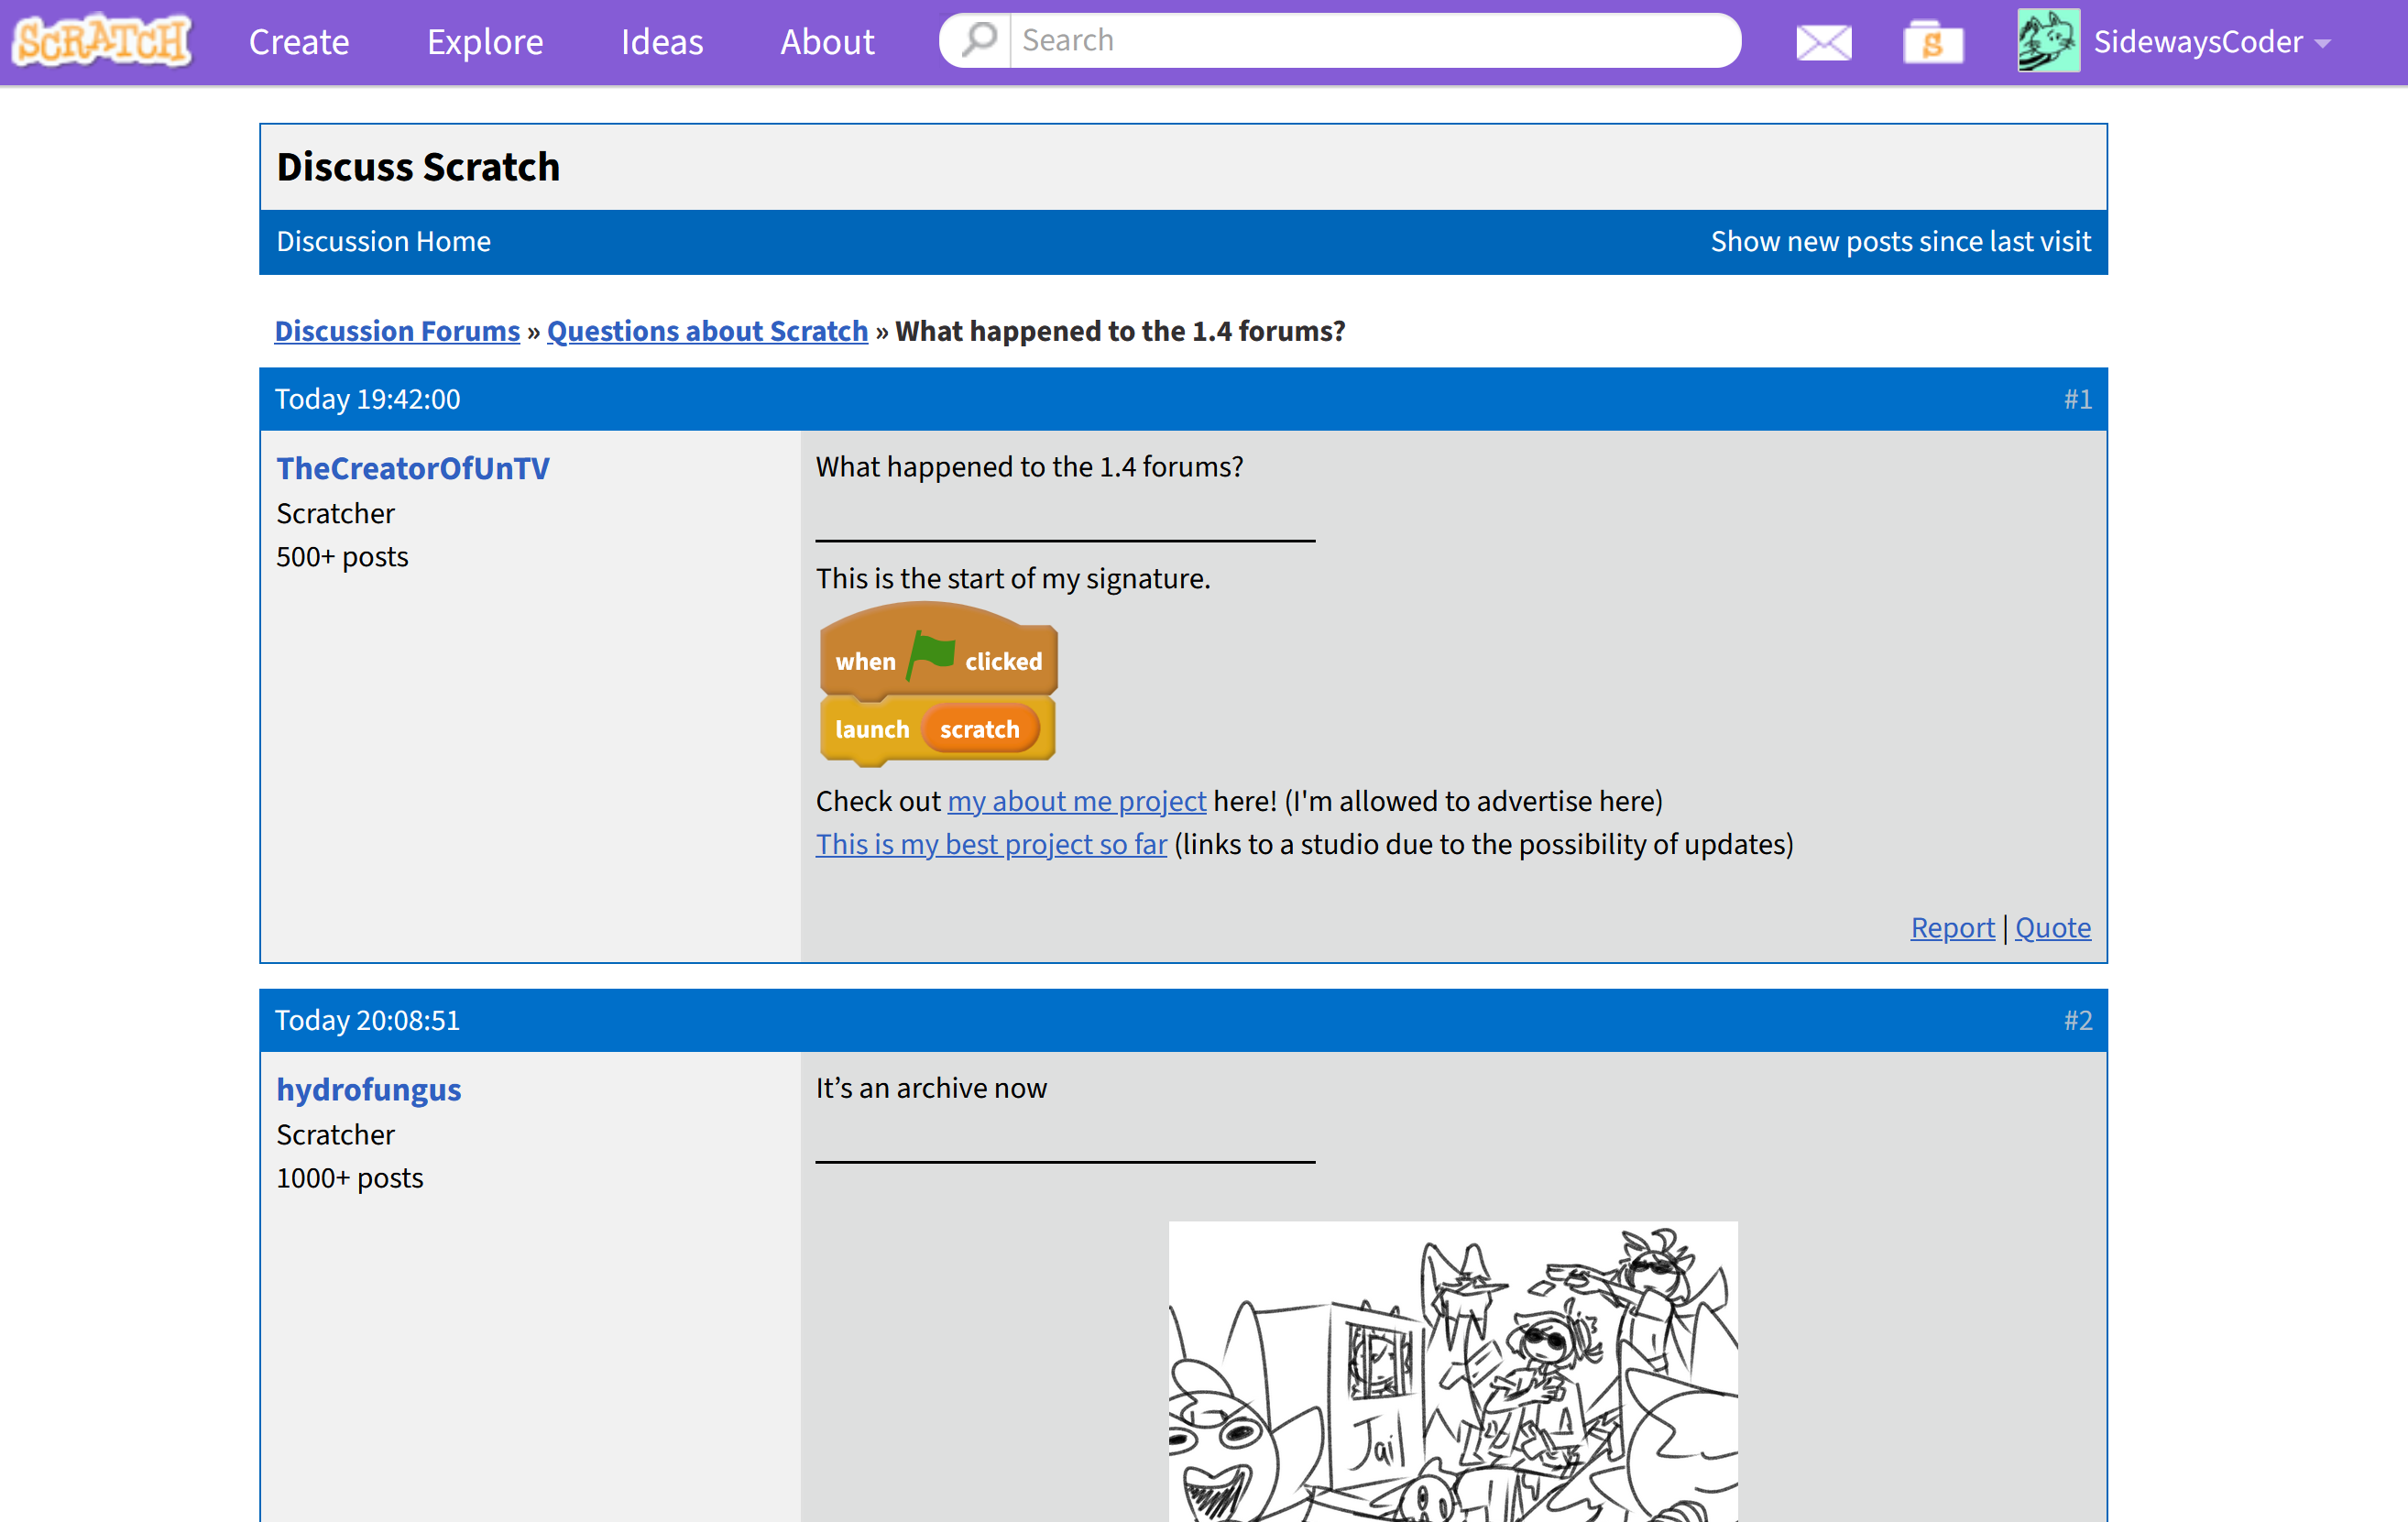Quote TheCreatorOfUnTV's post
2408x1522 pixels.
tap(2052, 927)
